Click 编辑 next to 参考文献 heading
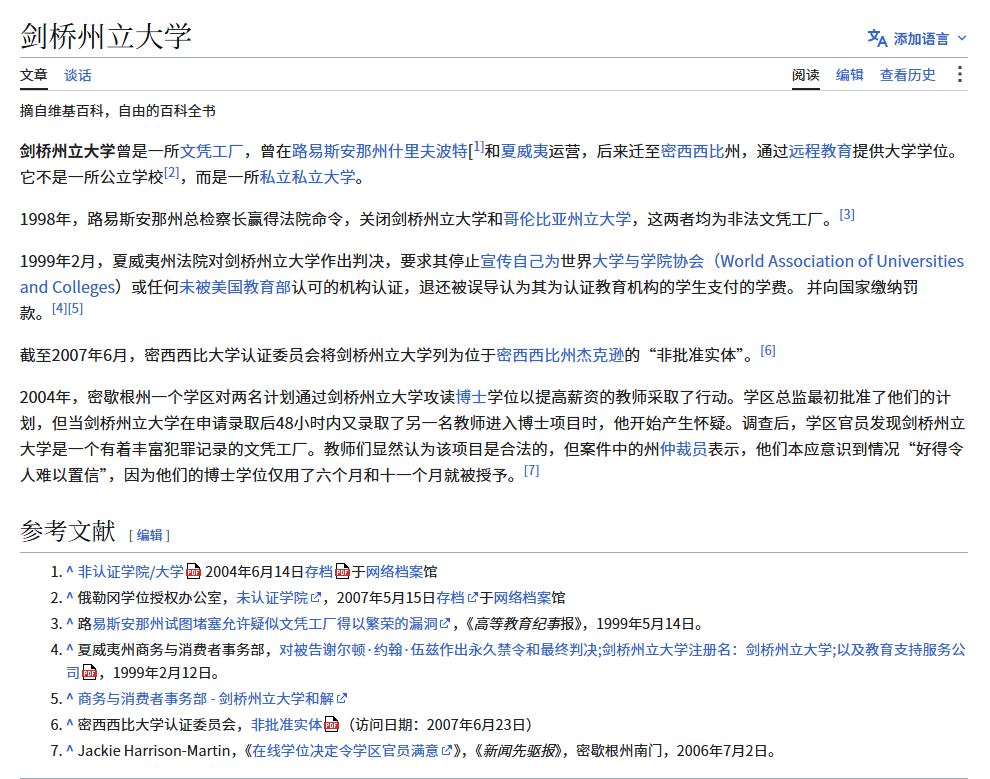Viewport: 990px width, 779px height. click(150, 535)
